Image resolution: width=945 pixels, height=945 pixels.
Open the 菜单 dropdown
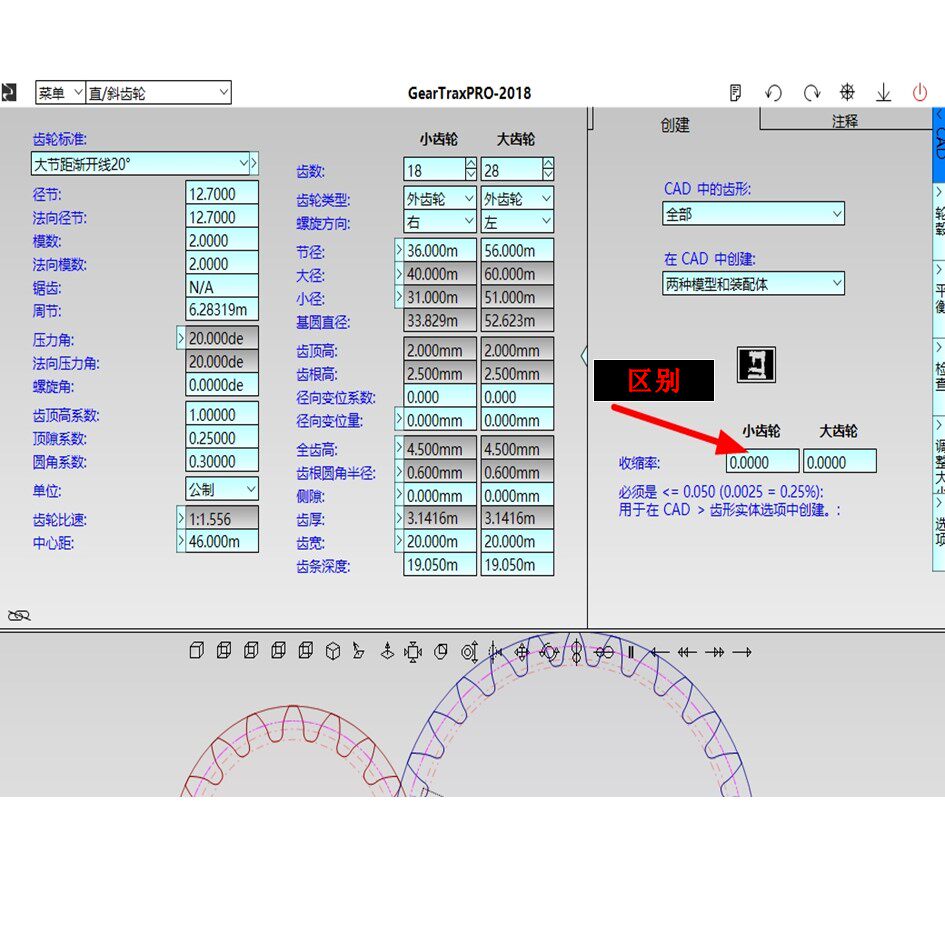[61, 93]
